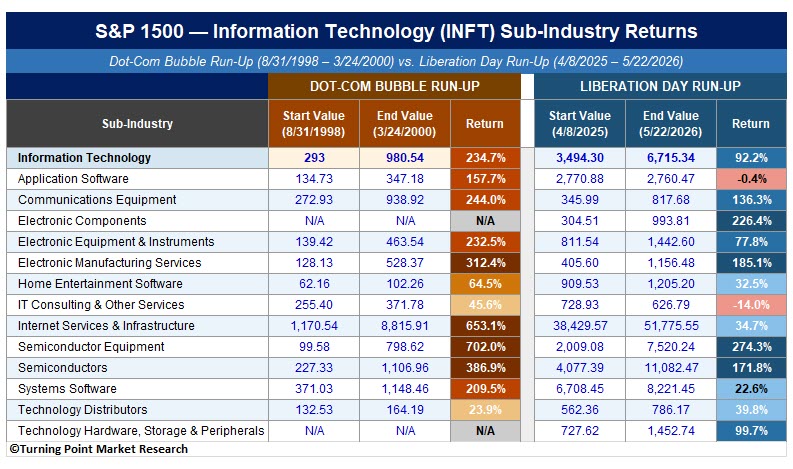Select the 'Information Technology' row label
793x469 pixels.
coord(84,158)
